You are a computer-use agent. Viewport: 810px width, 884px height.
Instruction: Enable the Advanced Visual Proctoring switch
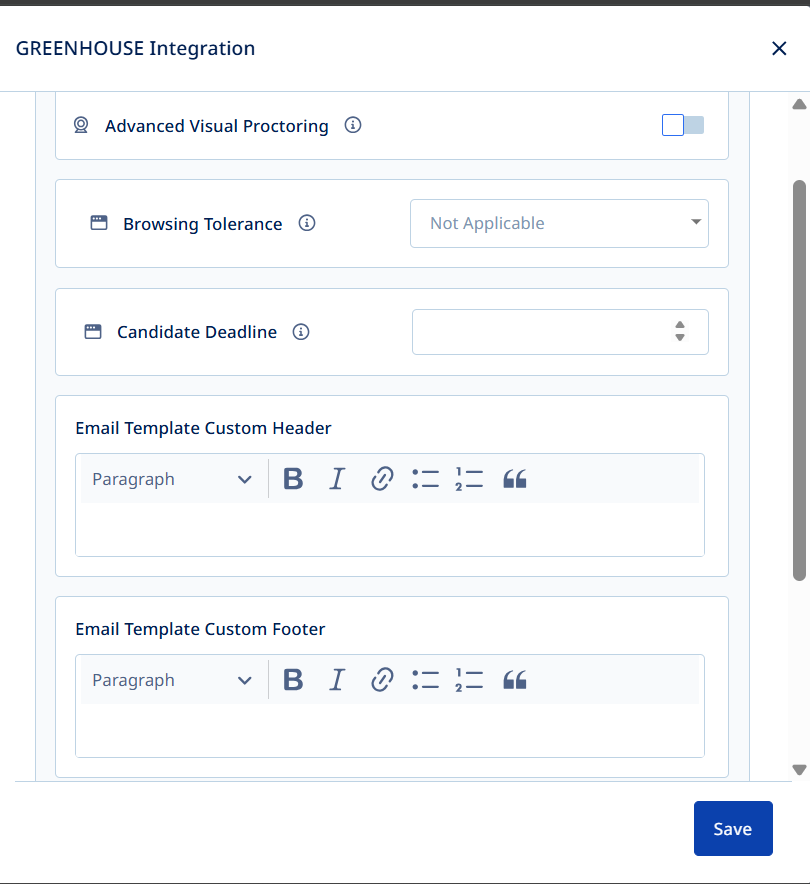(x=683, y=125)
